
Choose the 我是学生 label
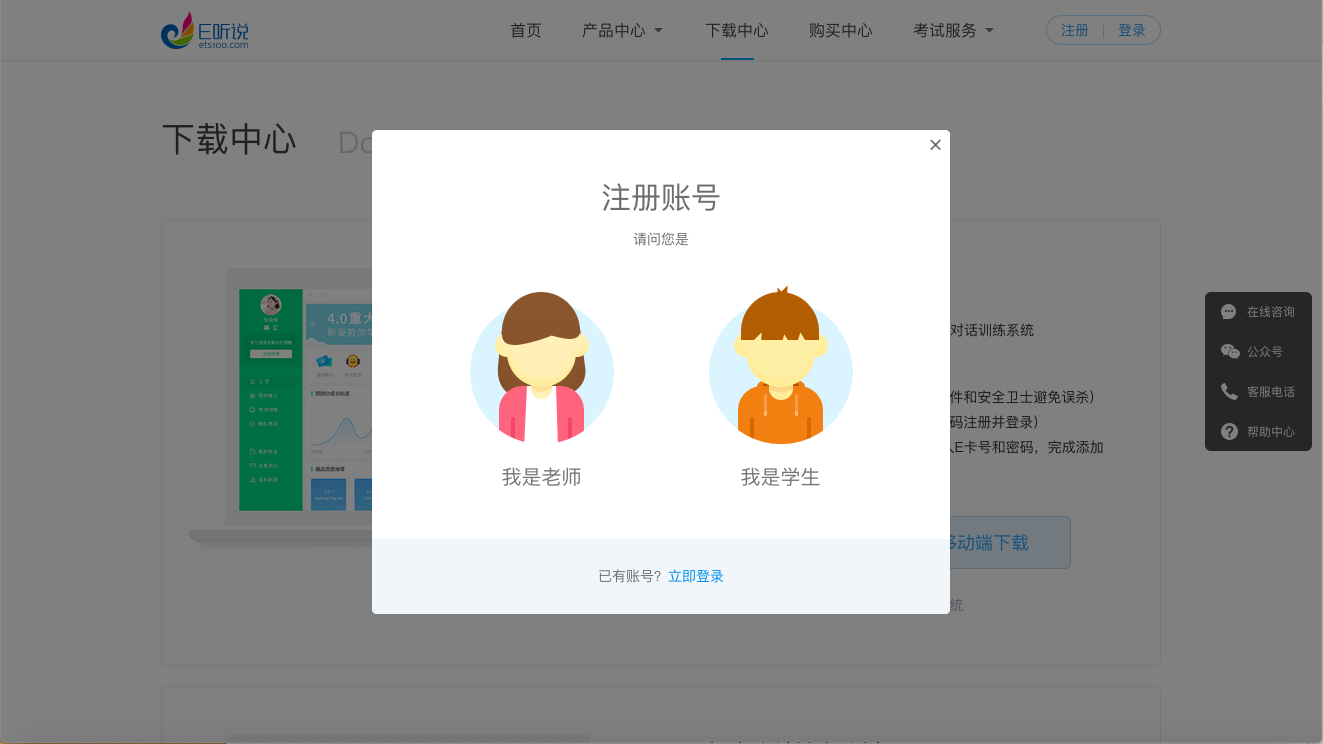coord(780,477)
